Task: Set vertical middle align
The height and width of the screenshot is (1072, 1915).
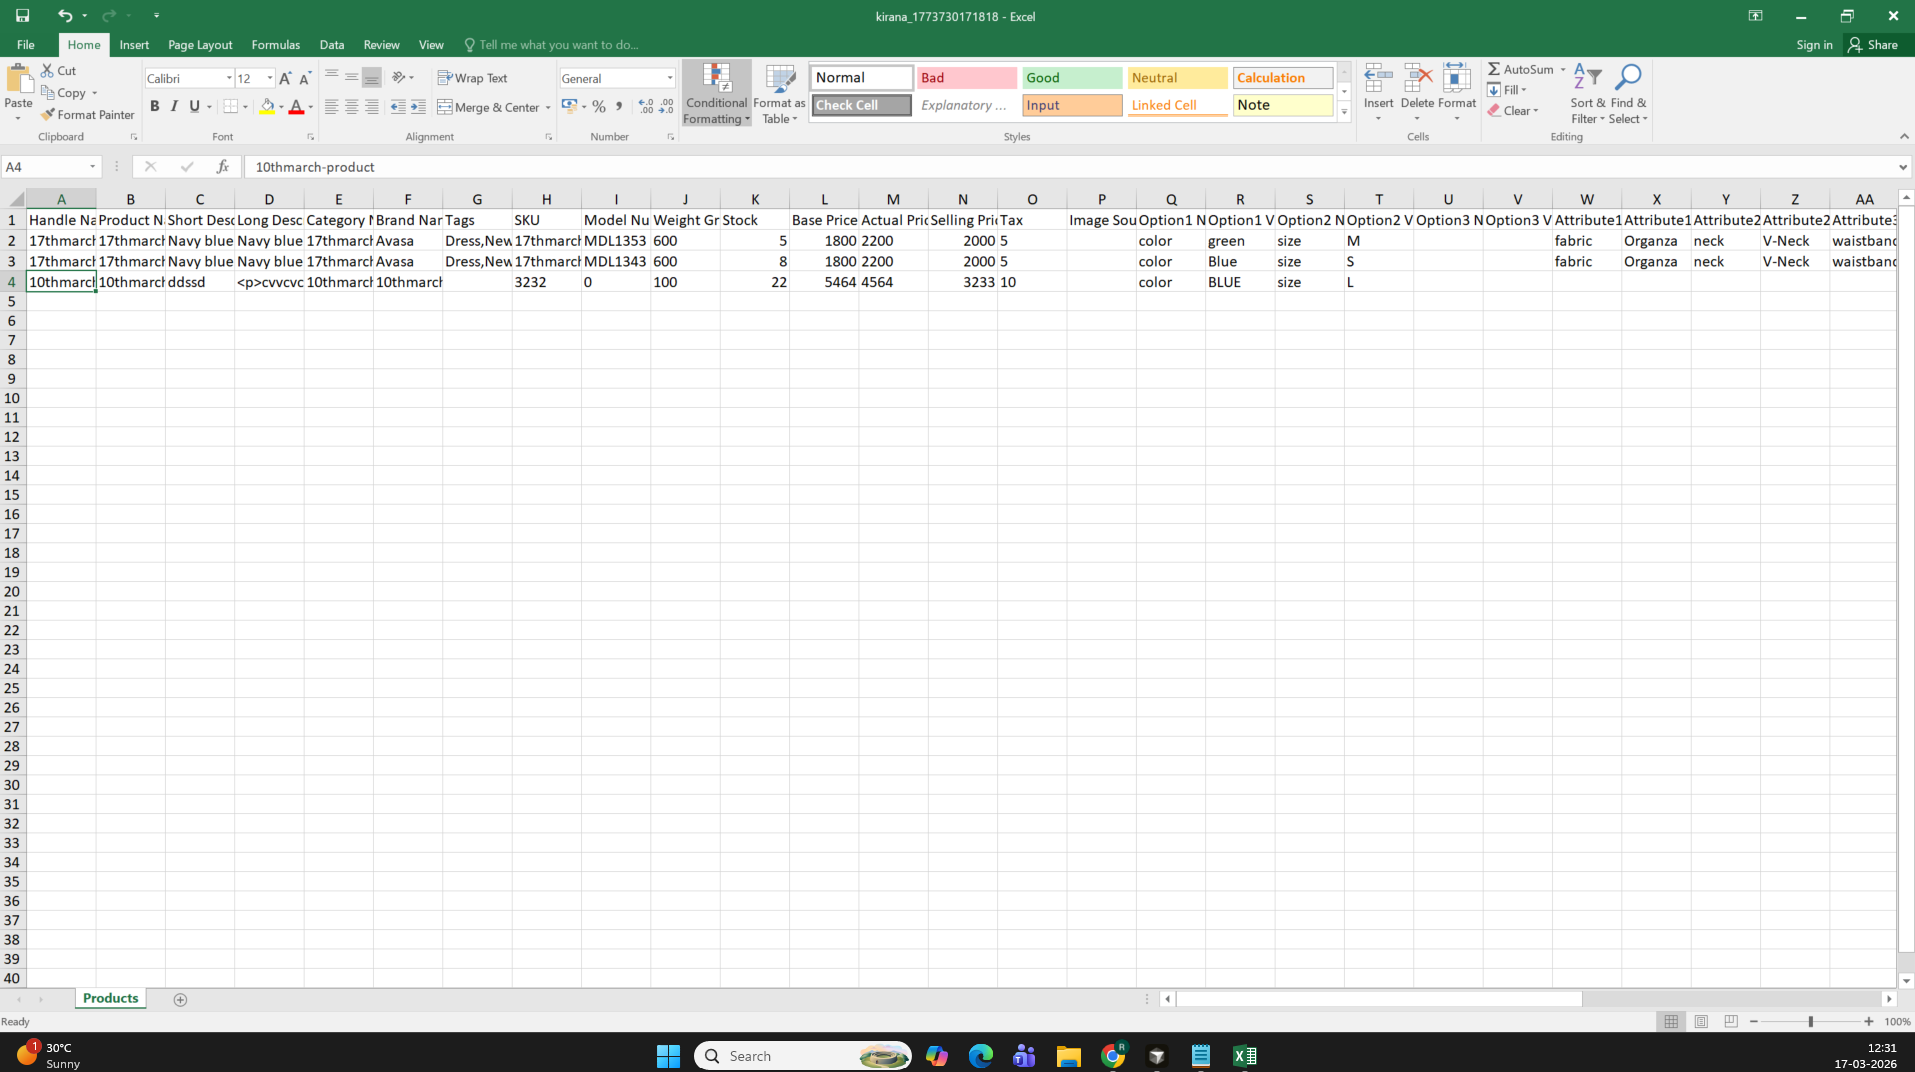Action: pos(351,77)
